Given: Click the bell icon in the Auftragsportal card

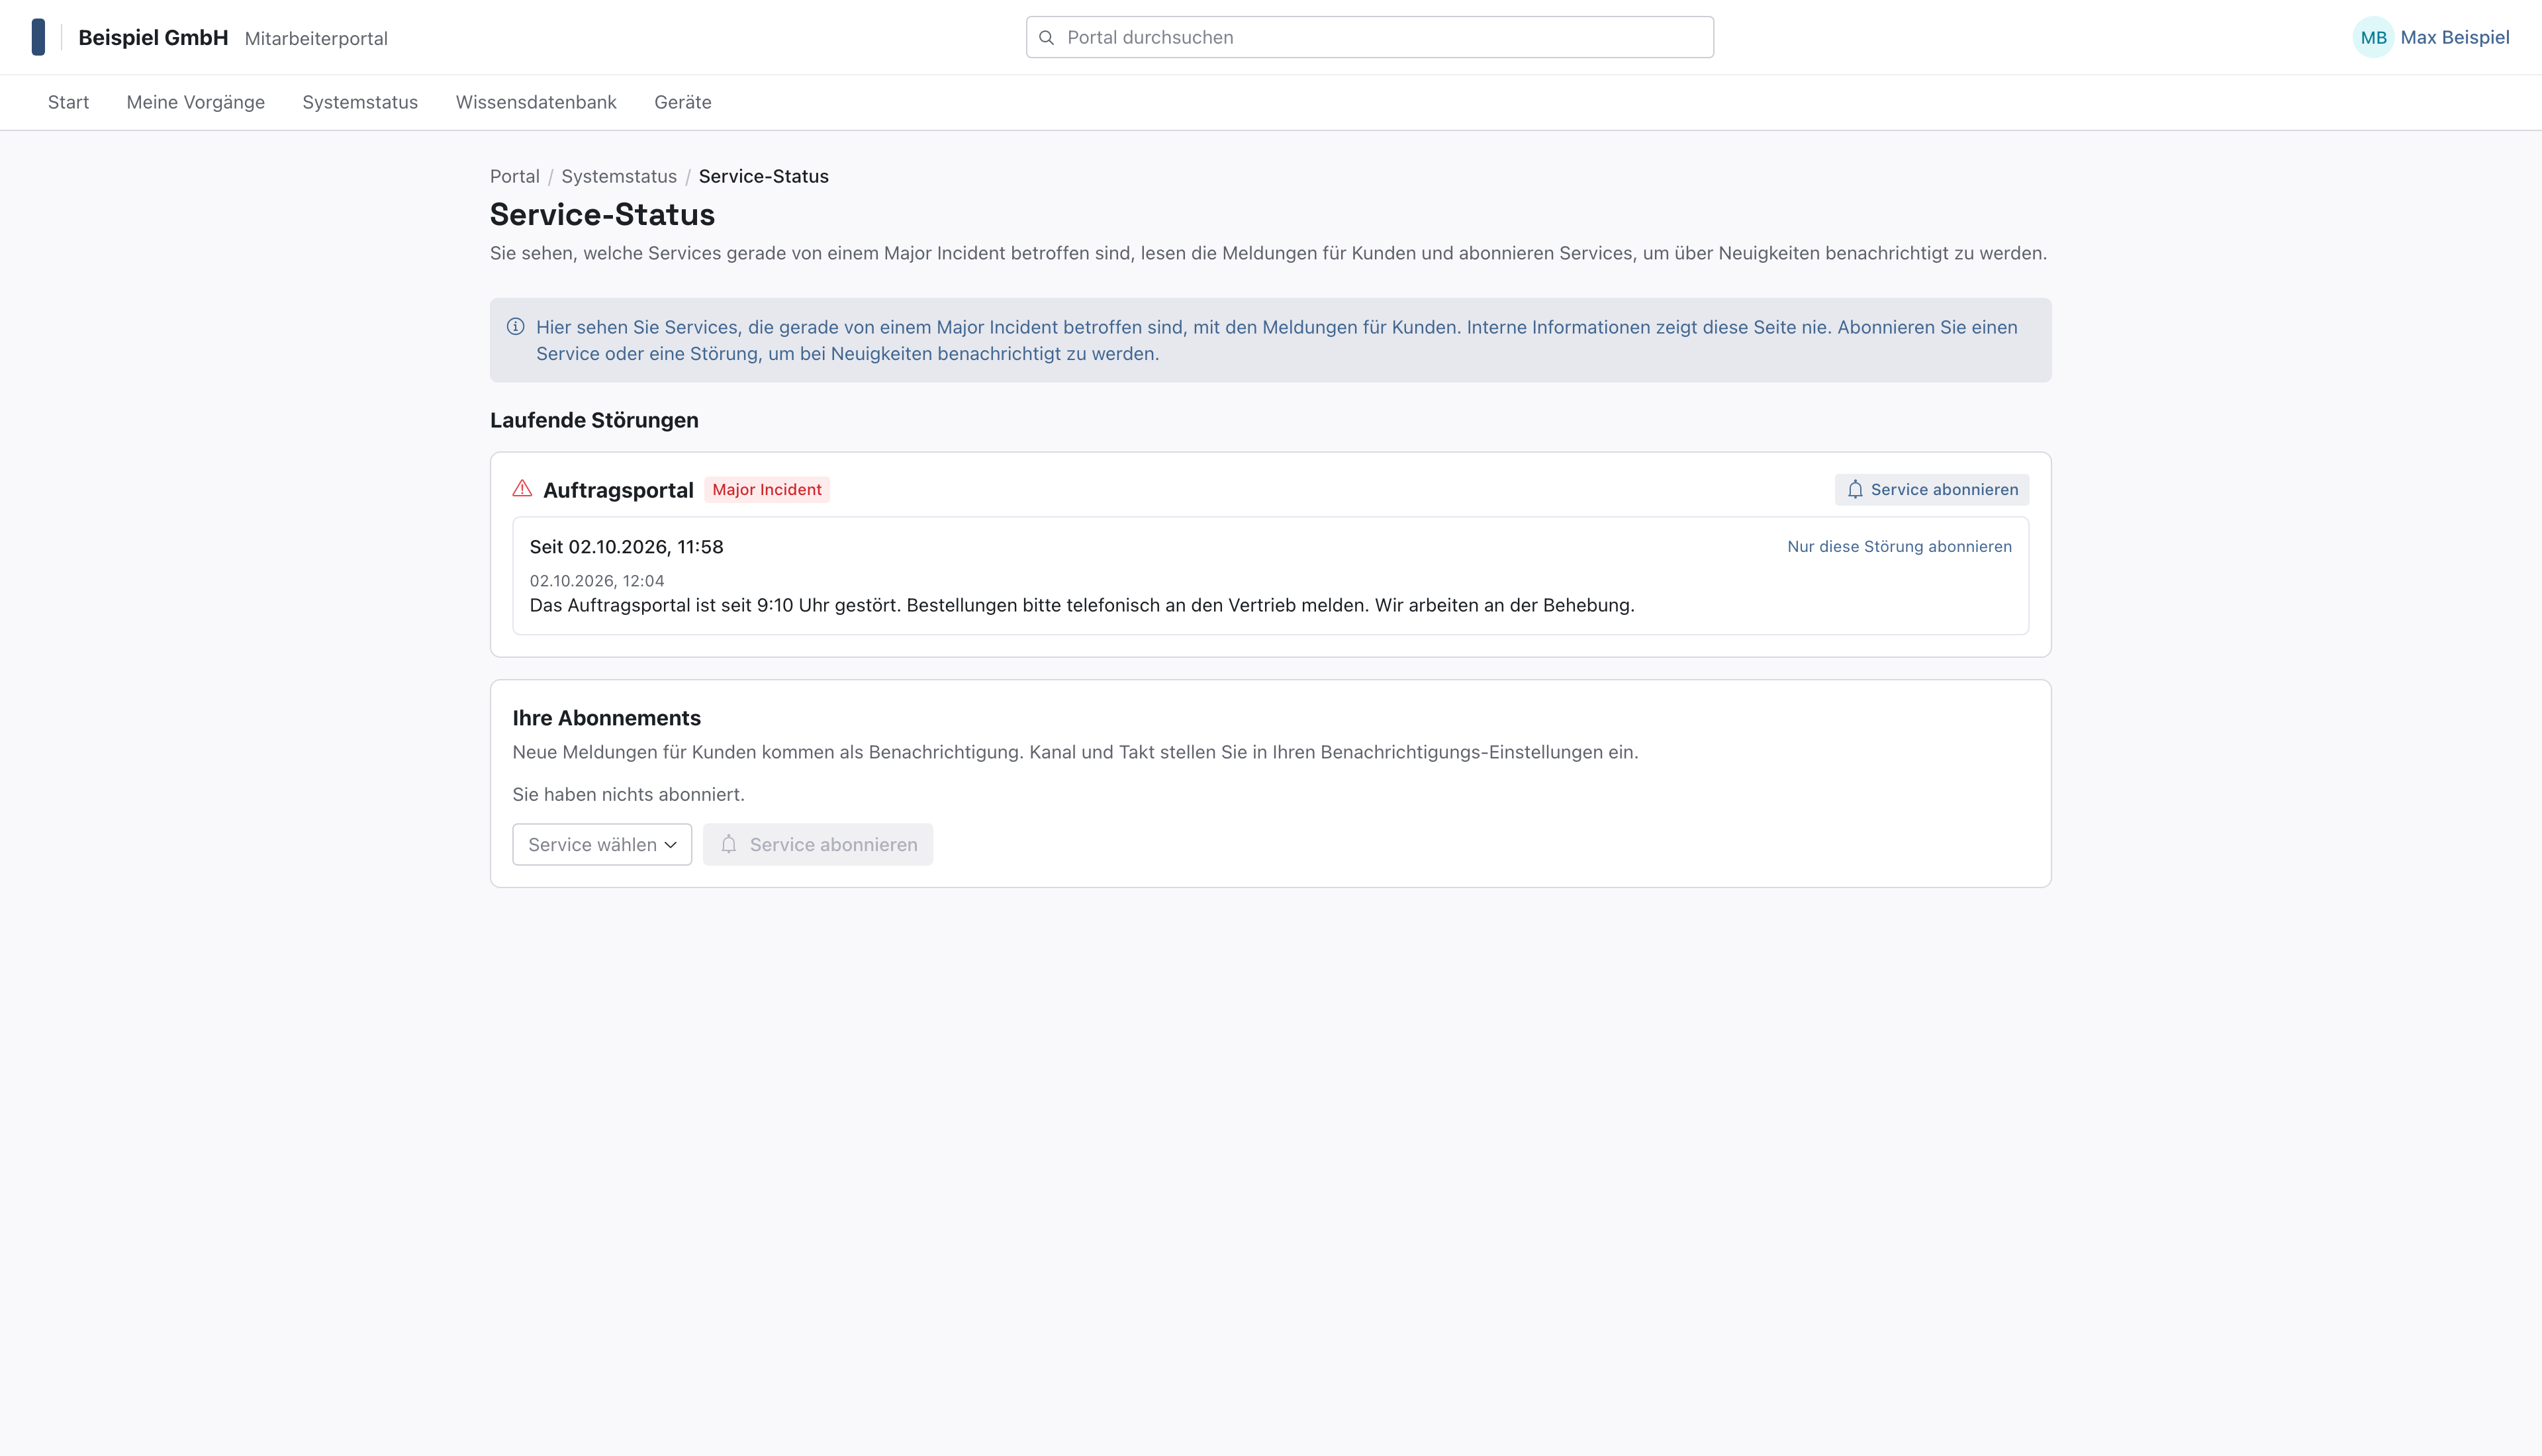Looking at the screenshot, I should [1855, 490].
